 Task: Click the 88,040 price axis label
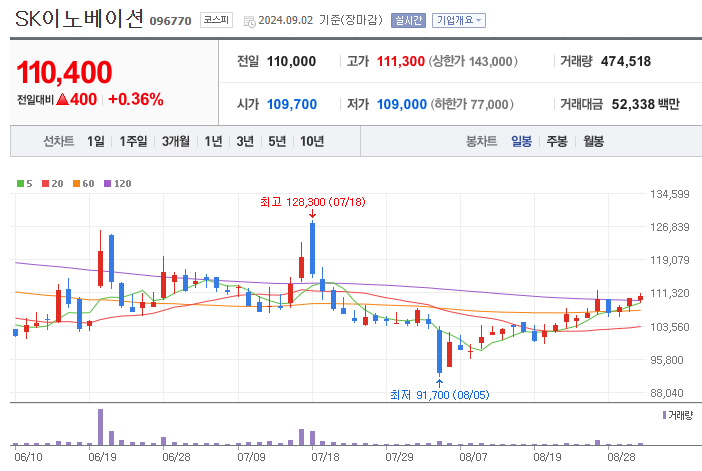[x=667, y=393]
